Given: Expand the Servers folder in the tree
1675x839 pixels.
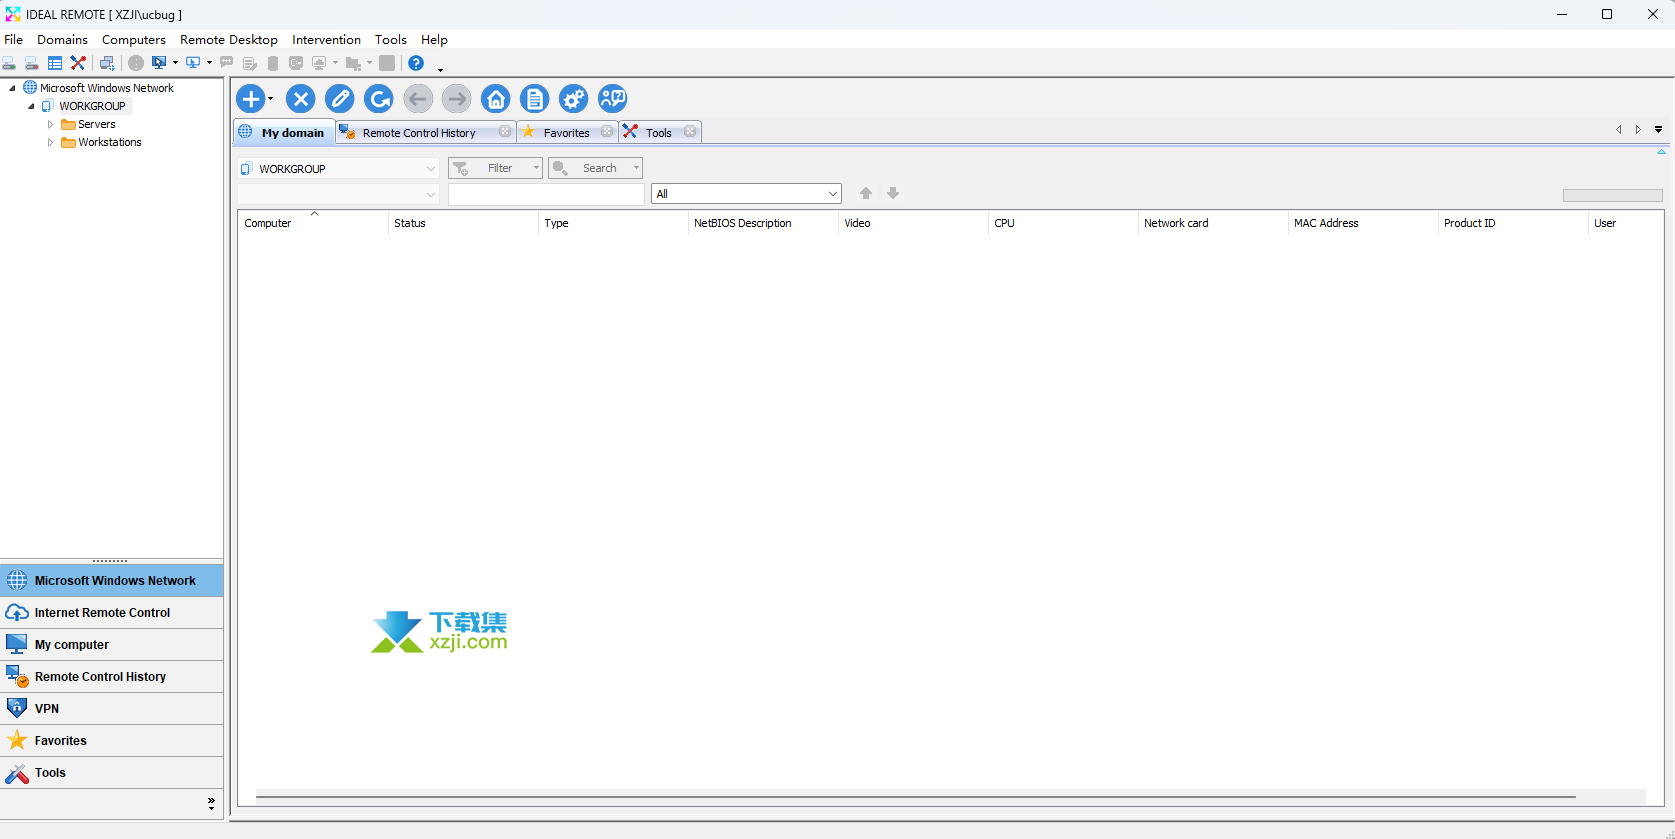Looking at the screenshot, I should tap(50, 125).
